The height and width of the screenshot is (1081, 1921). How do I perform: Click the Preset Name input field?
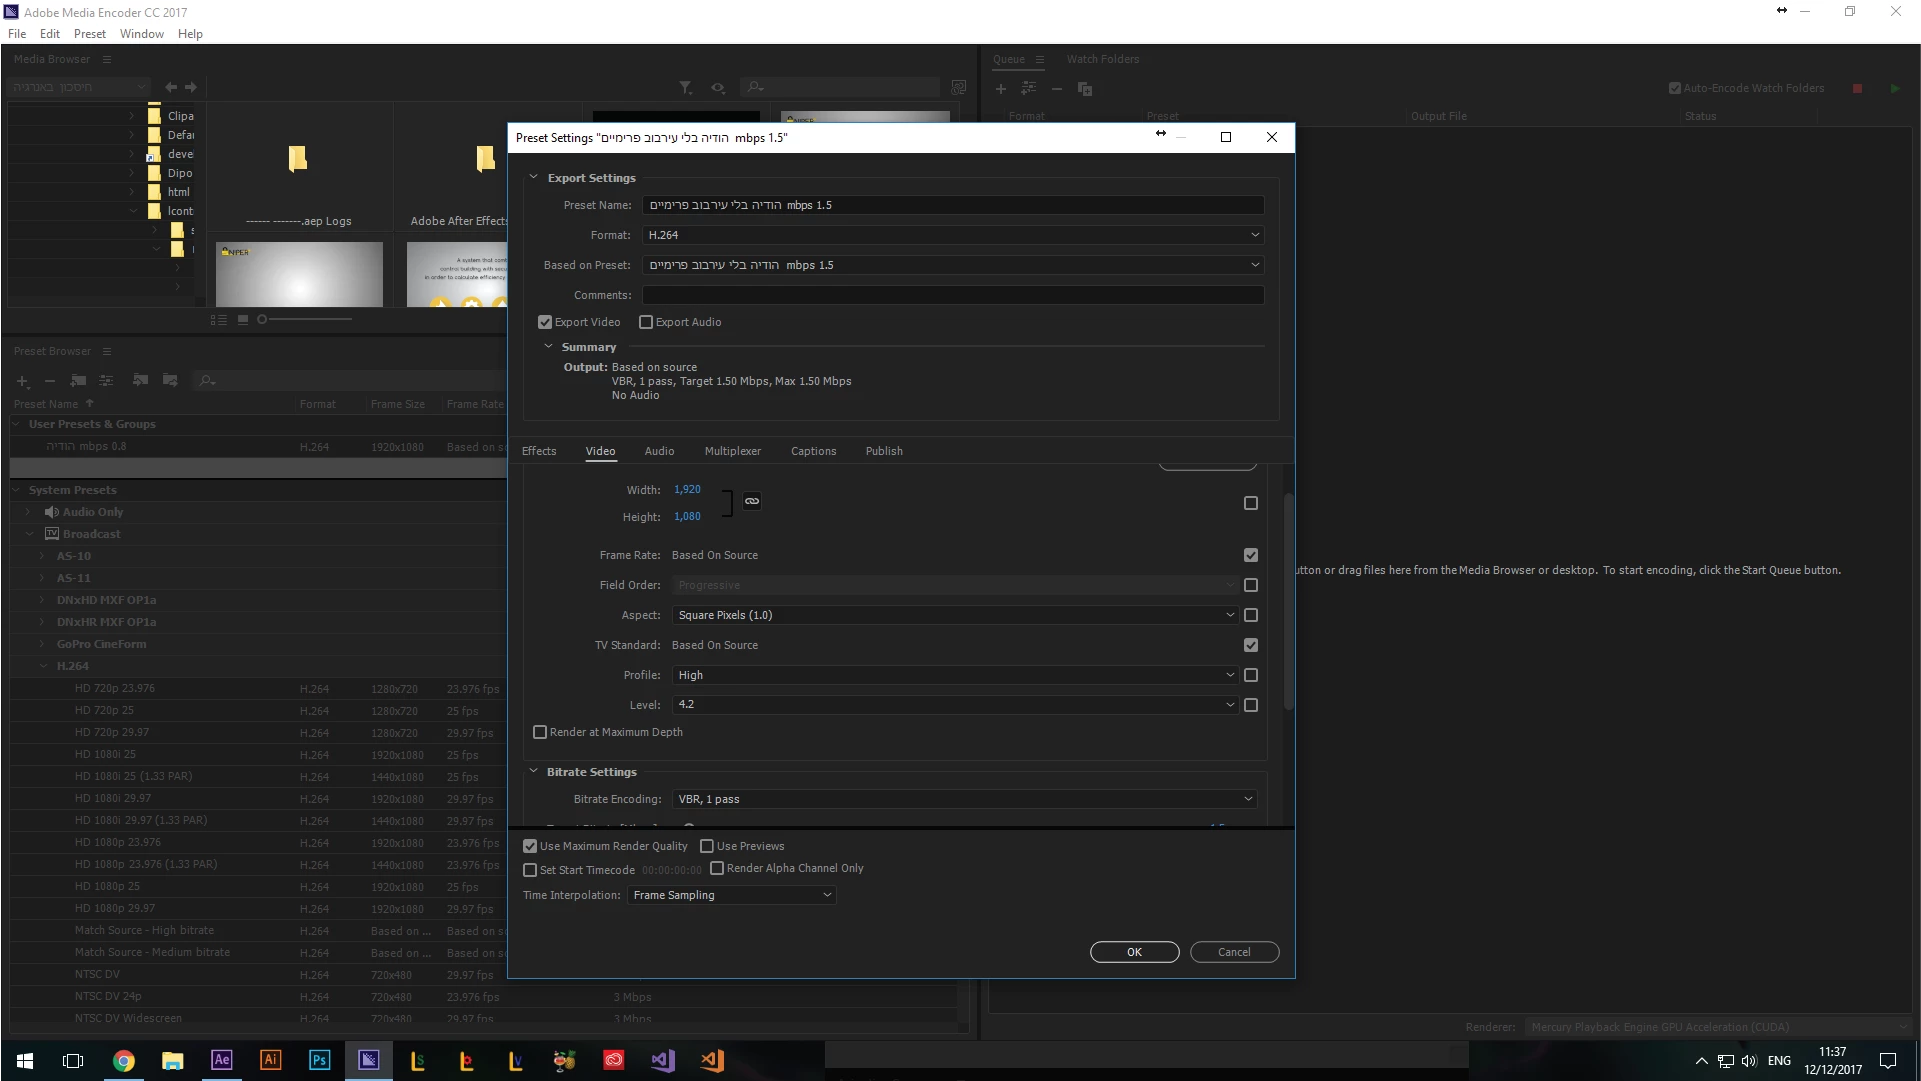click(x=953, y=205)
